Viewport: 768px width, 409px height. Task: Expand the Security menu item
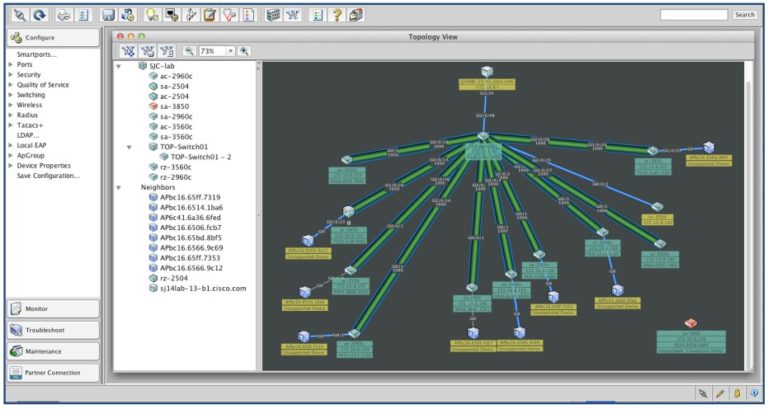(x=10, y=74)
